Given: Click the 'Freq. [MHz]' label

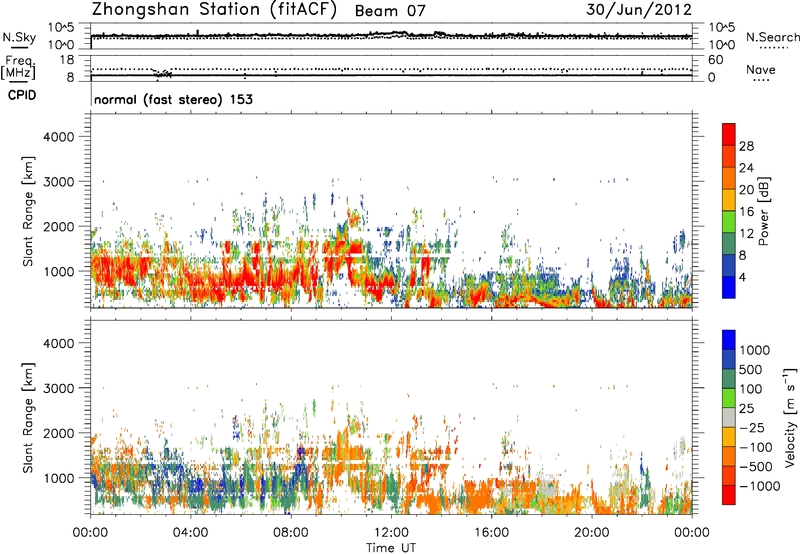Looking at the screenshot, I should pyautogui.click(x=18, y=67).
